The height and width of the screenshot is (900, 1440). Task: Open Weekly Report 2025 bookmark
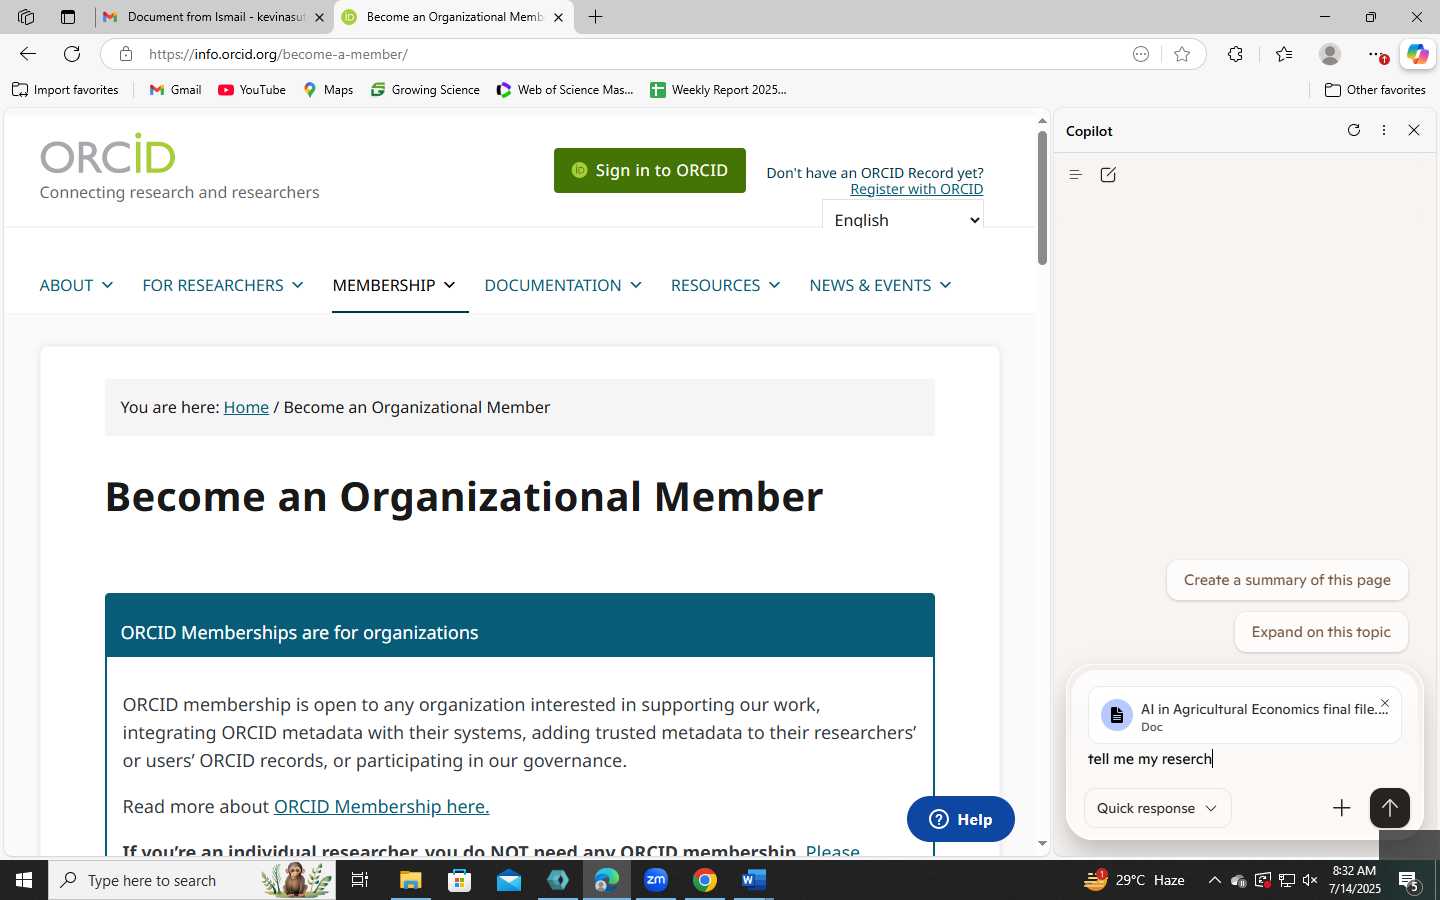pyautogui.click(x=718, y=90)
